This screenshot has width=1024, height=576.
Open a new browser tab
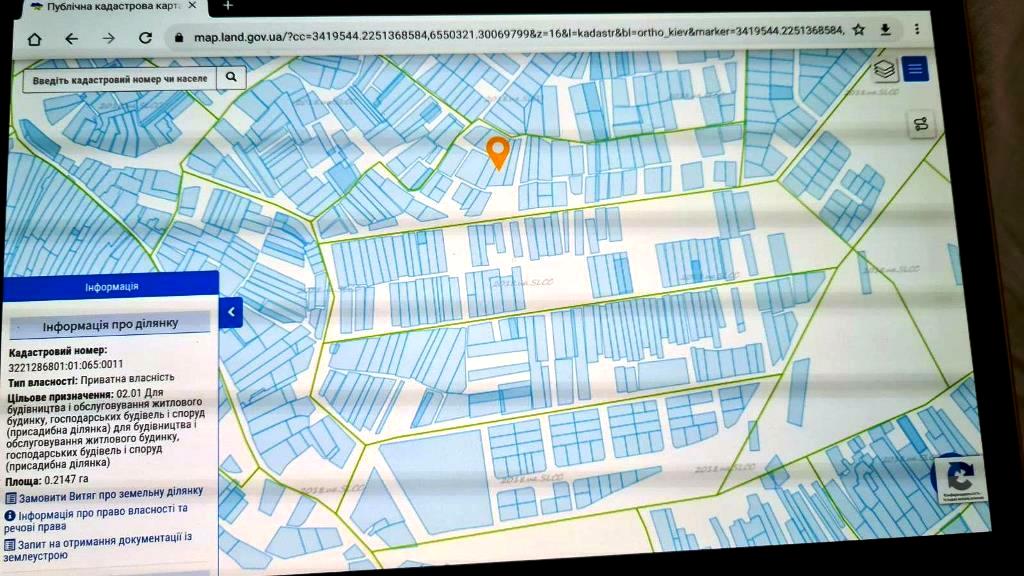pyautogui.click(x=228, y=5)
